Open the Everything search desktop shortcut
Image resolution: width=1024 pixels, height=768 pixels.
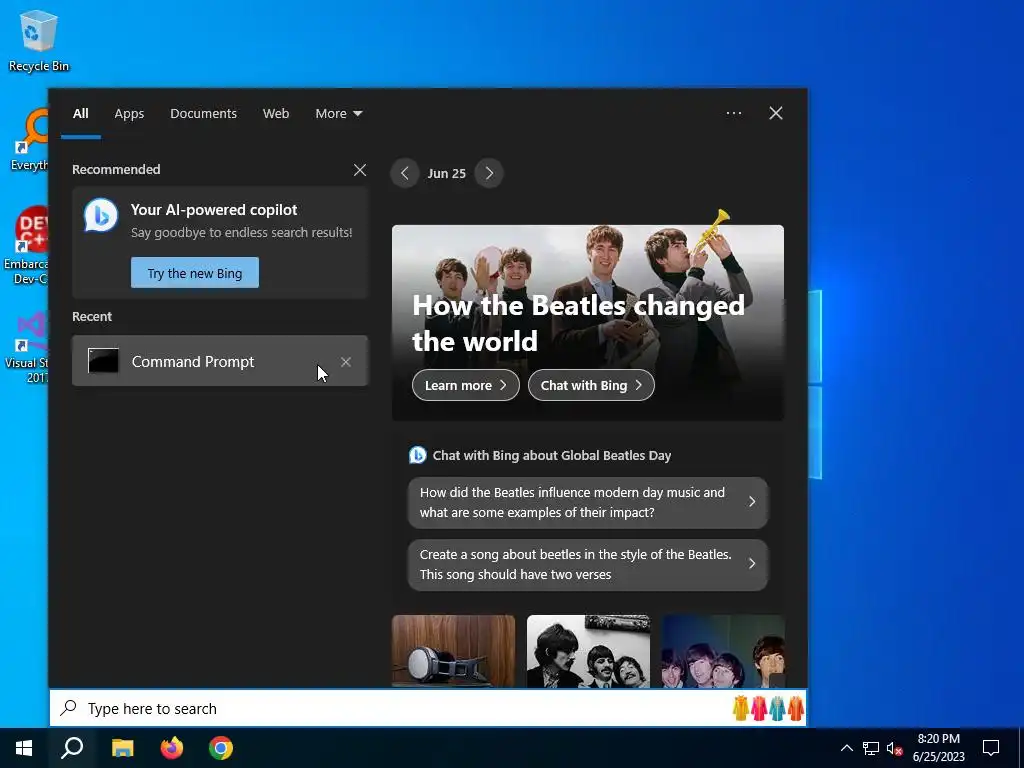tap(29, 140)
